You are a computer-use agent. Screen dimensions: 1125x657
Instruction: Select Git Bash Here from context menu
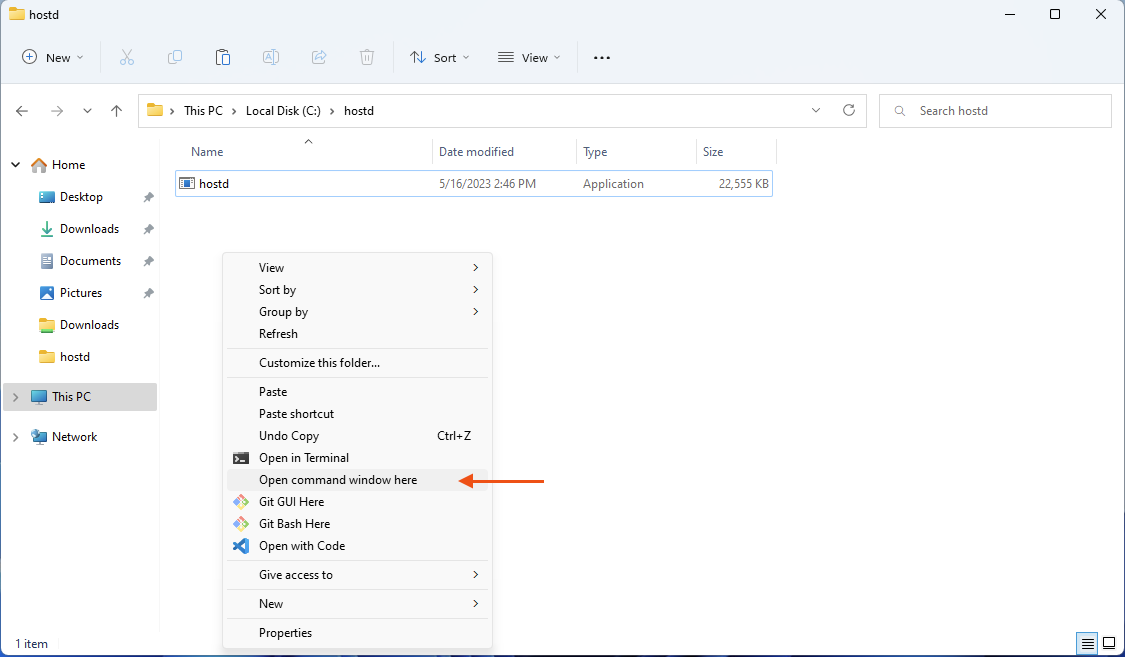(294, 524)
